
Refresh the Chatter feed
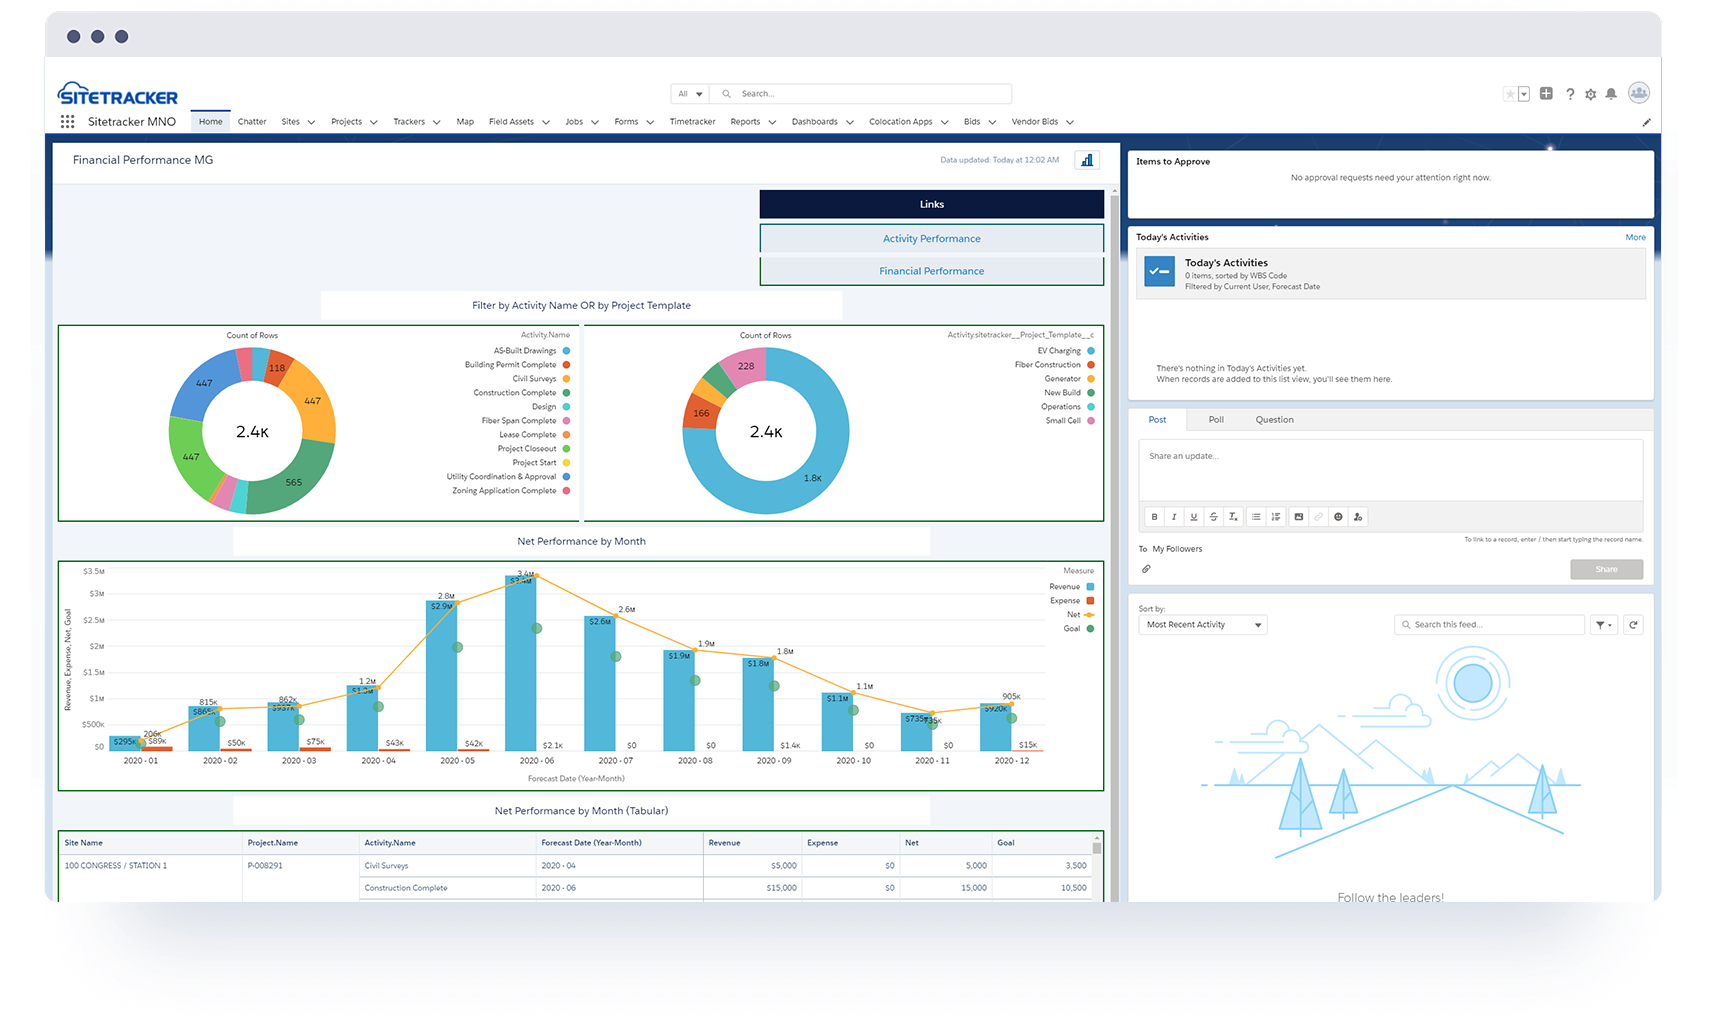[x=1633, y=625]
